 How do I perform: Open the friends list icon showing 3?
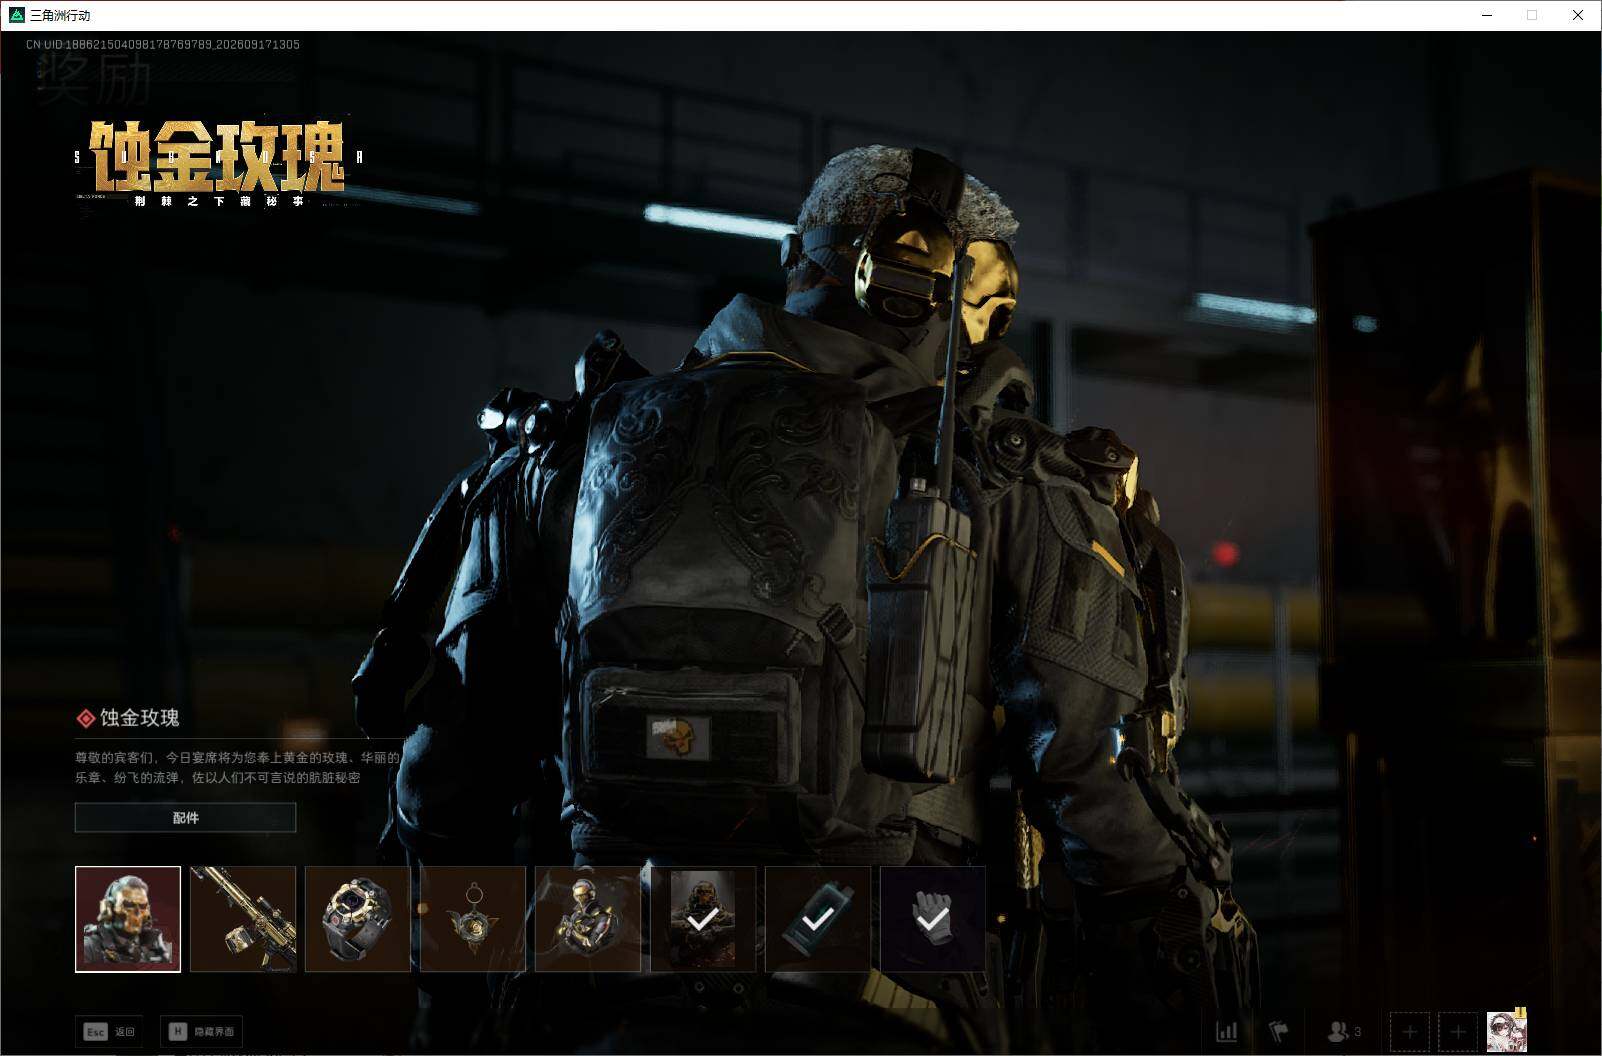[1343, 1031]
